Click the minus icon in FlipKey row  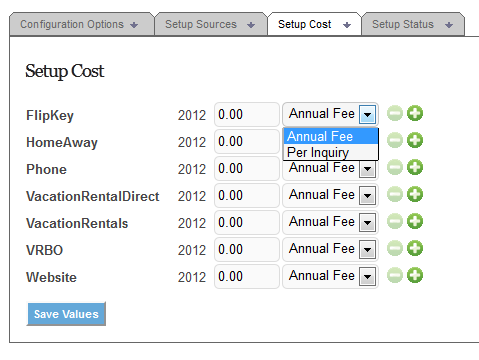395,113
